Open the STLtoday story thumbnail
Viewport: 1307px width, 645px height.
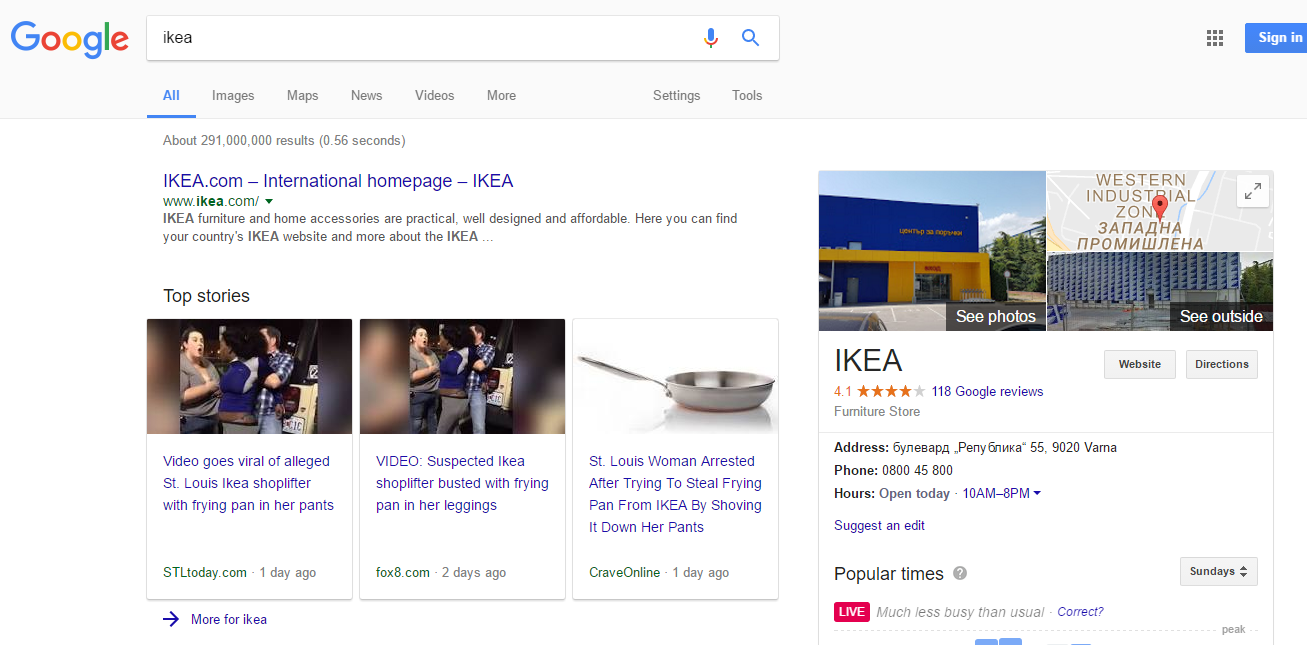[x=249, y=377]
